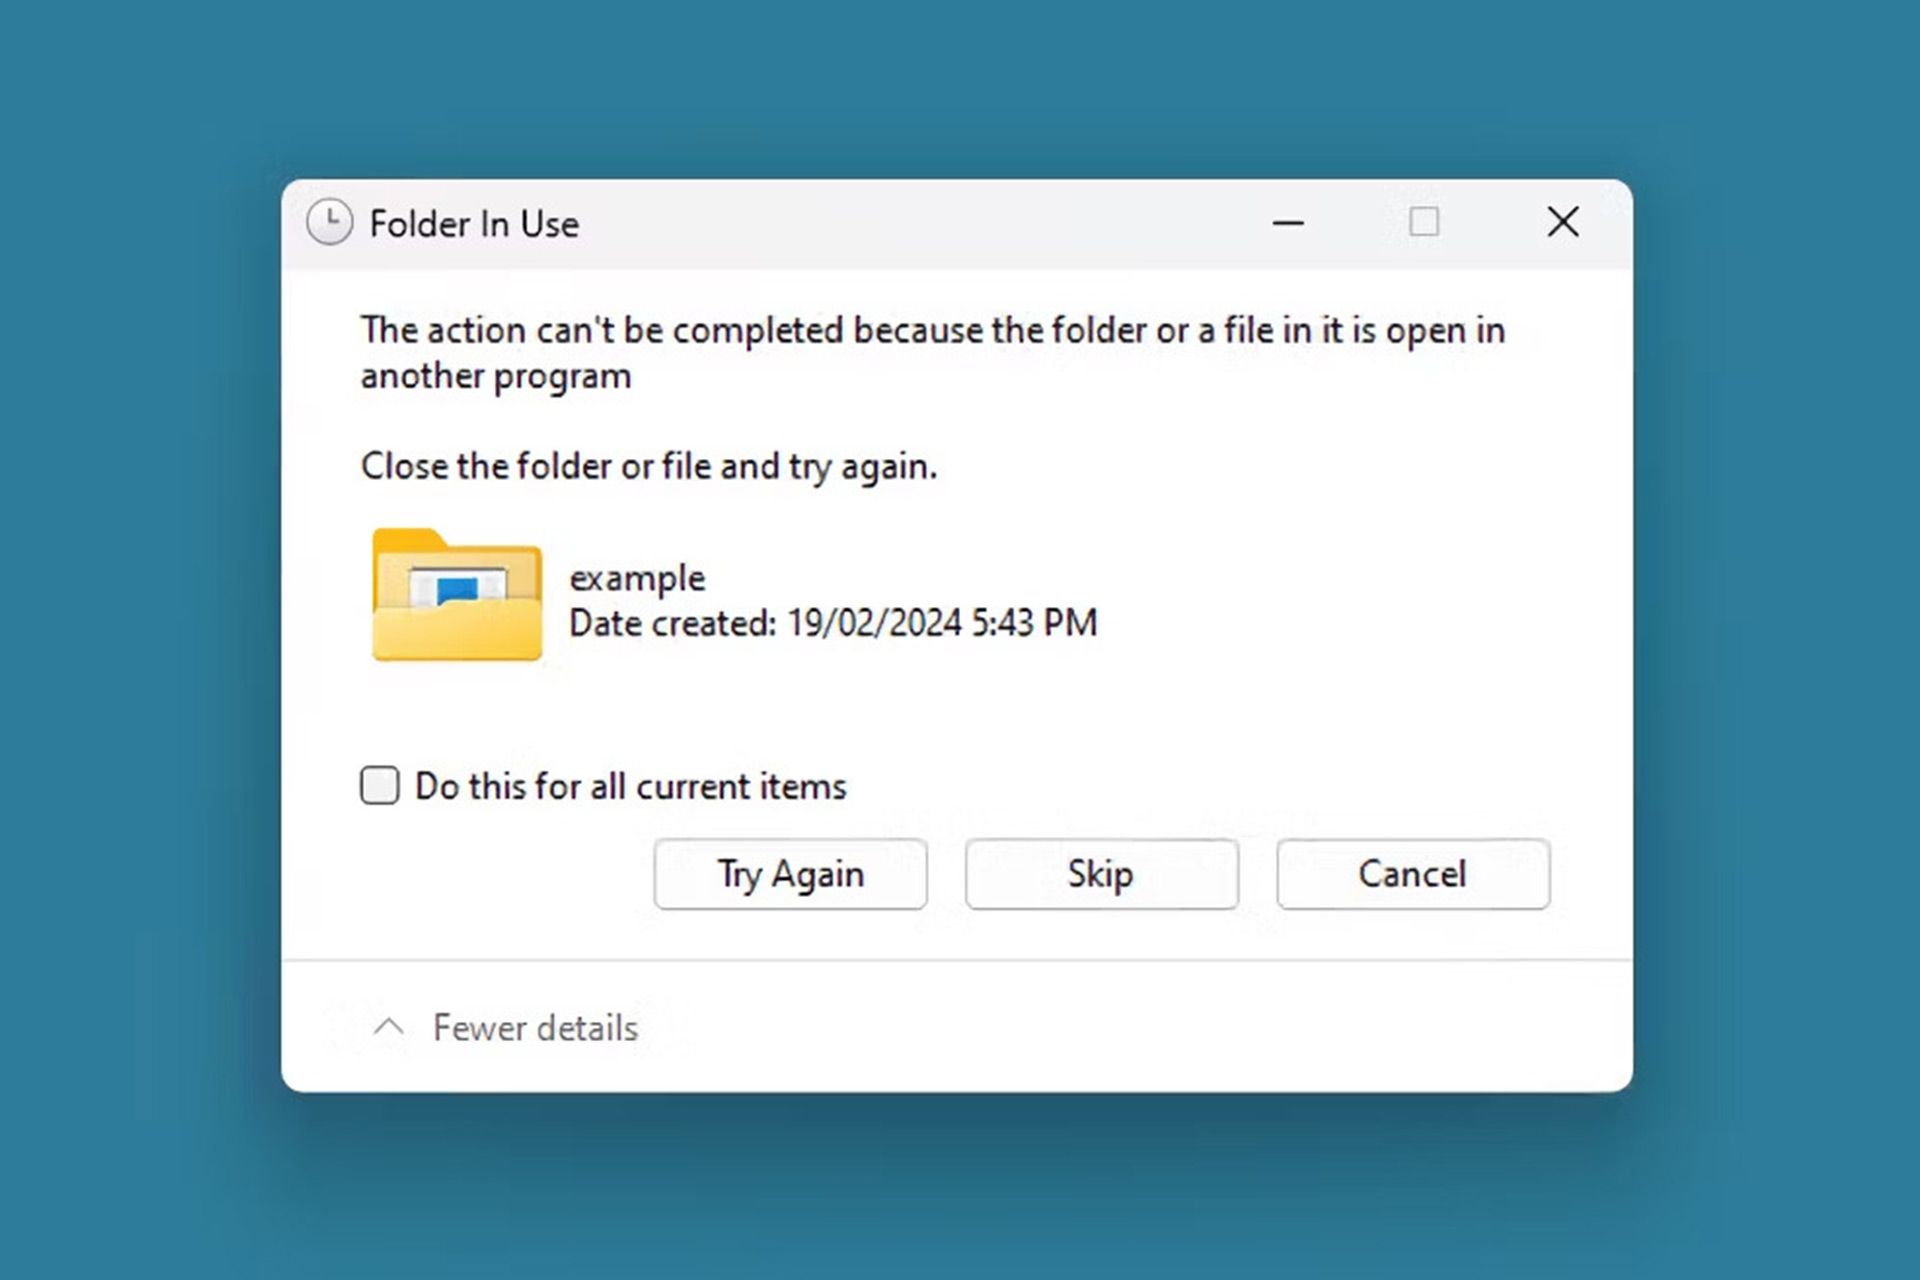Select the example folder name text
The height and width of the screenshot is (1280, 1920).
click(x=637, y=579)
